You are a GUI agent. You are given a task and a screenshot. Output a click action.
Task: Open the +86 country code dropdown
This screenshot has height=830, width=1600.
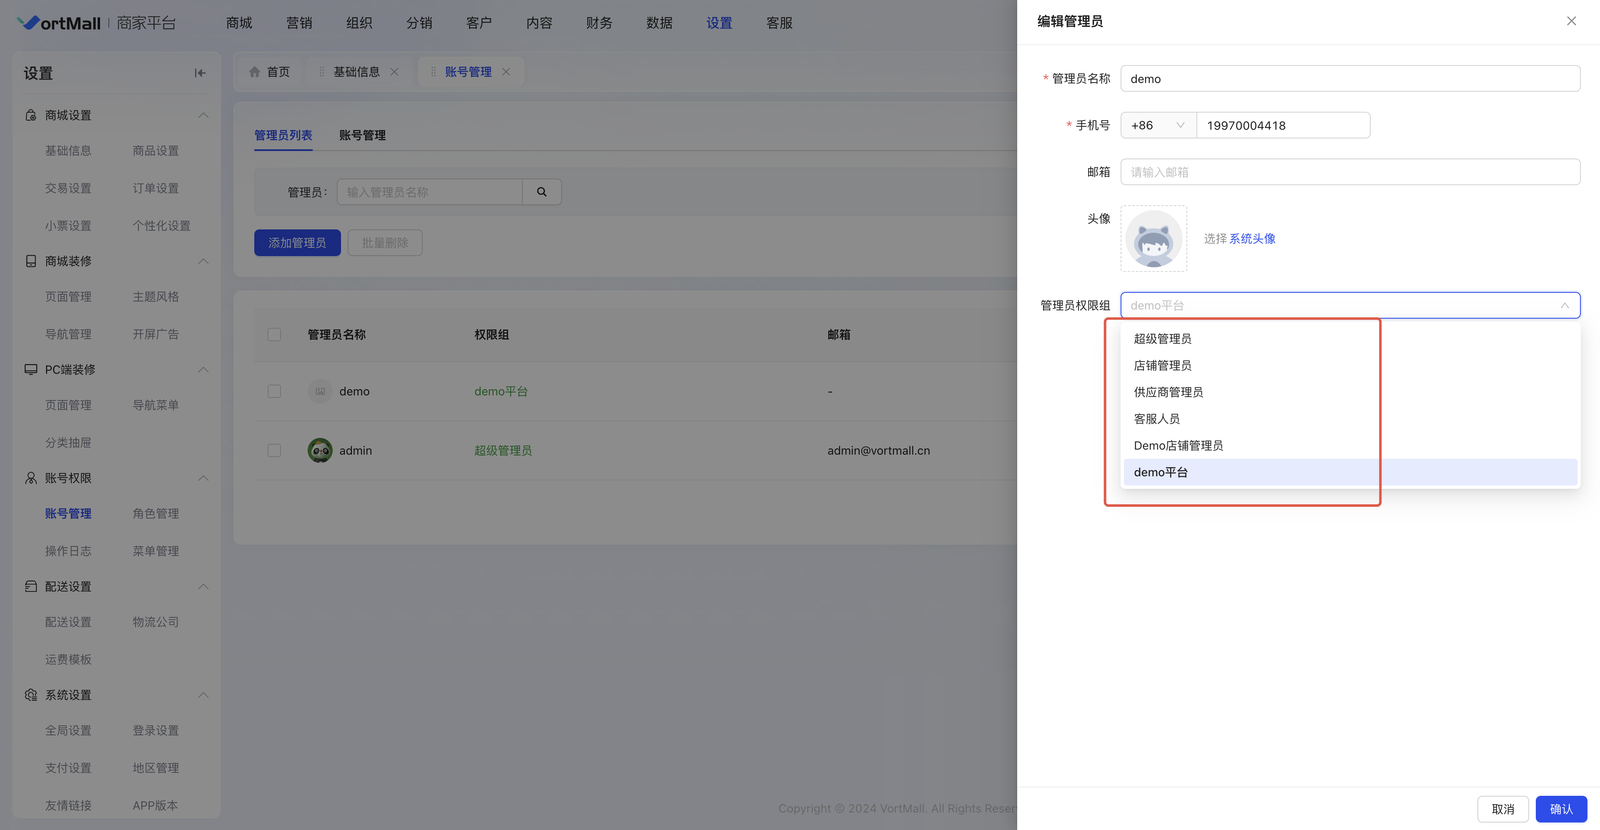point(1157,126)
